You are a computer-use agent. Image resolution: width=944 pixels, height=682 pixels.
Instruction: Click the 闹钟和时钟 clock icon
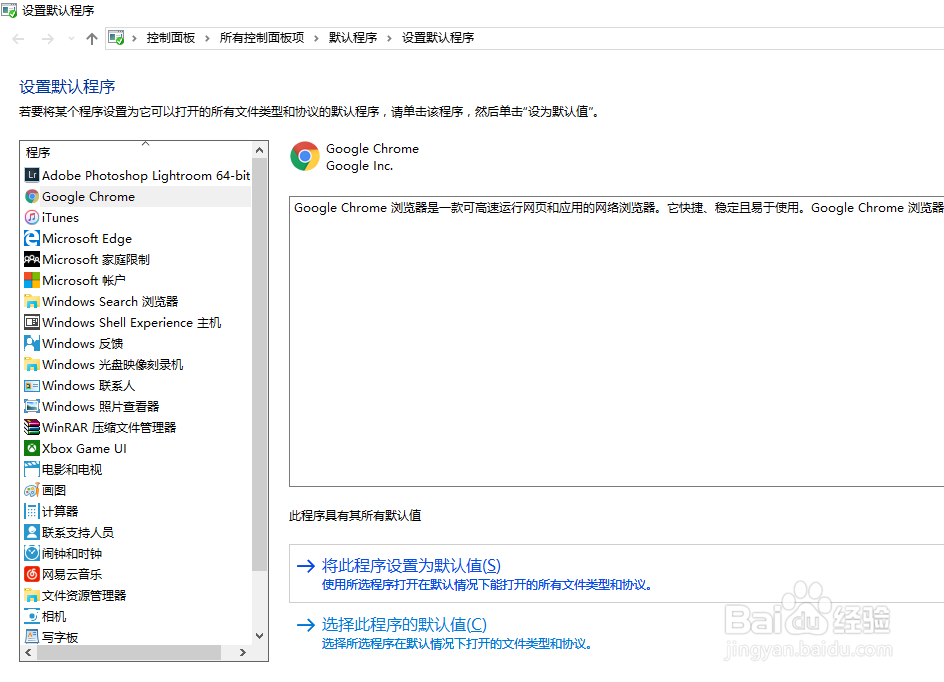point(32,553)
